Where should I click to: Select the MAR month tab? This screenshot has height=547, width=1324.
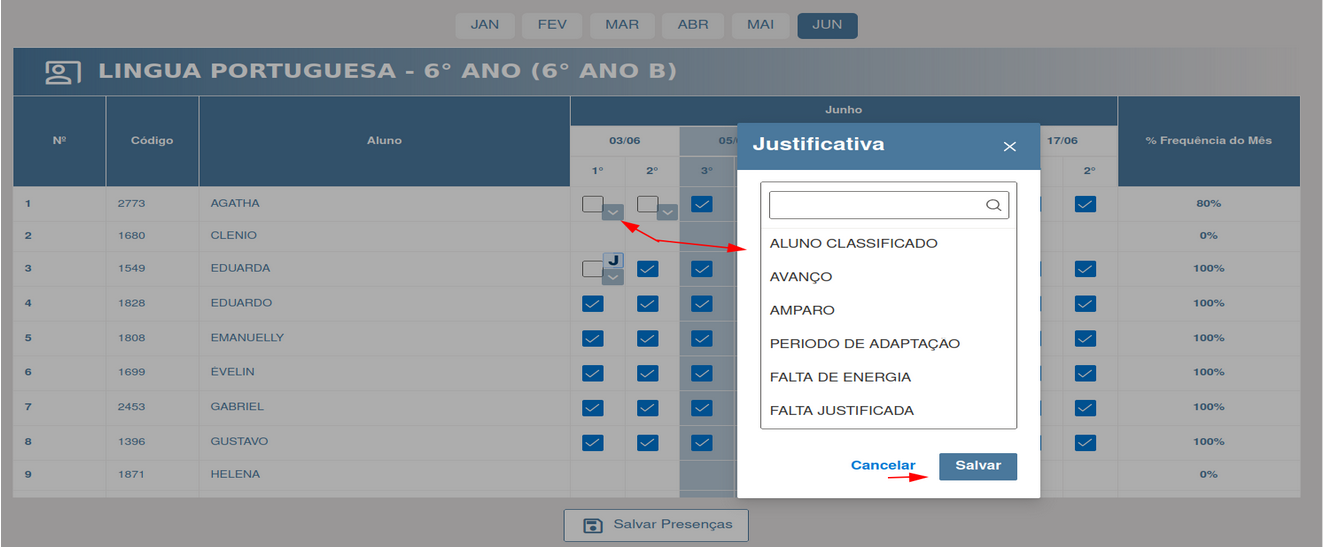coord(622,25)
